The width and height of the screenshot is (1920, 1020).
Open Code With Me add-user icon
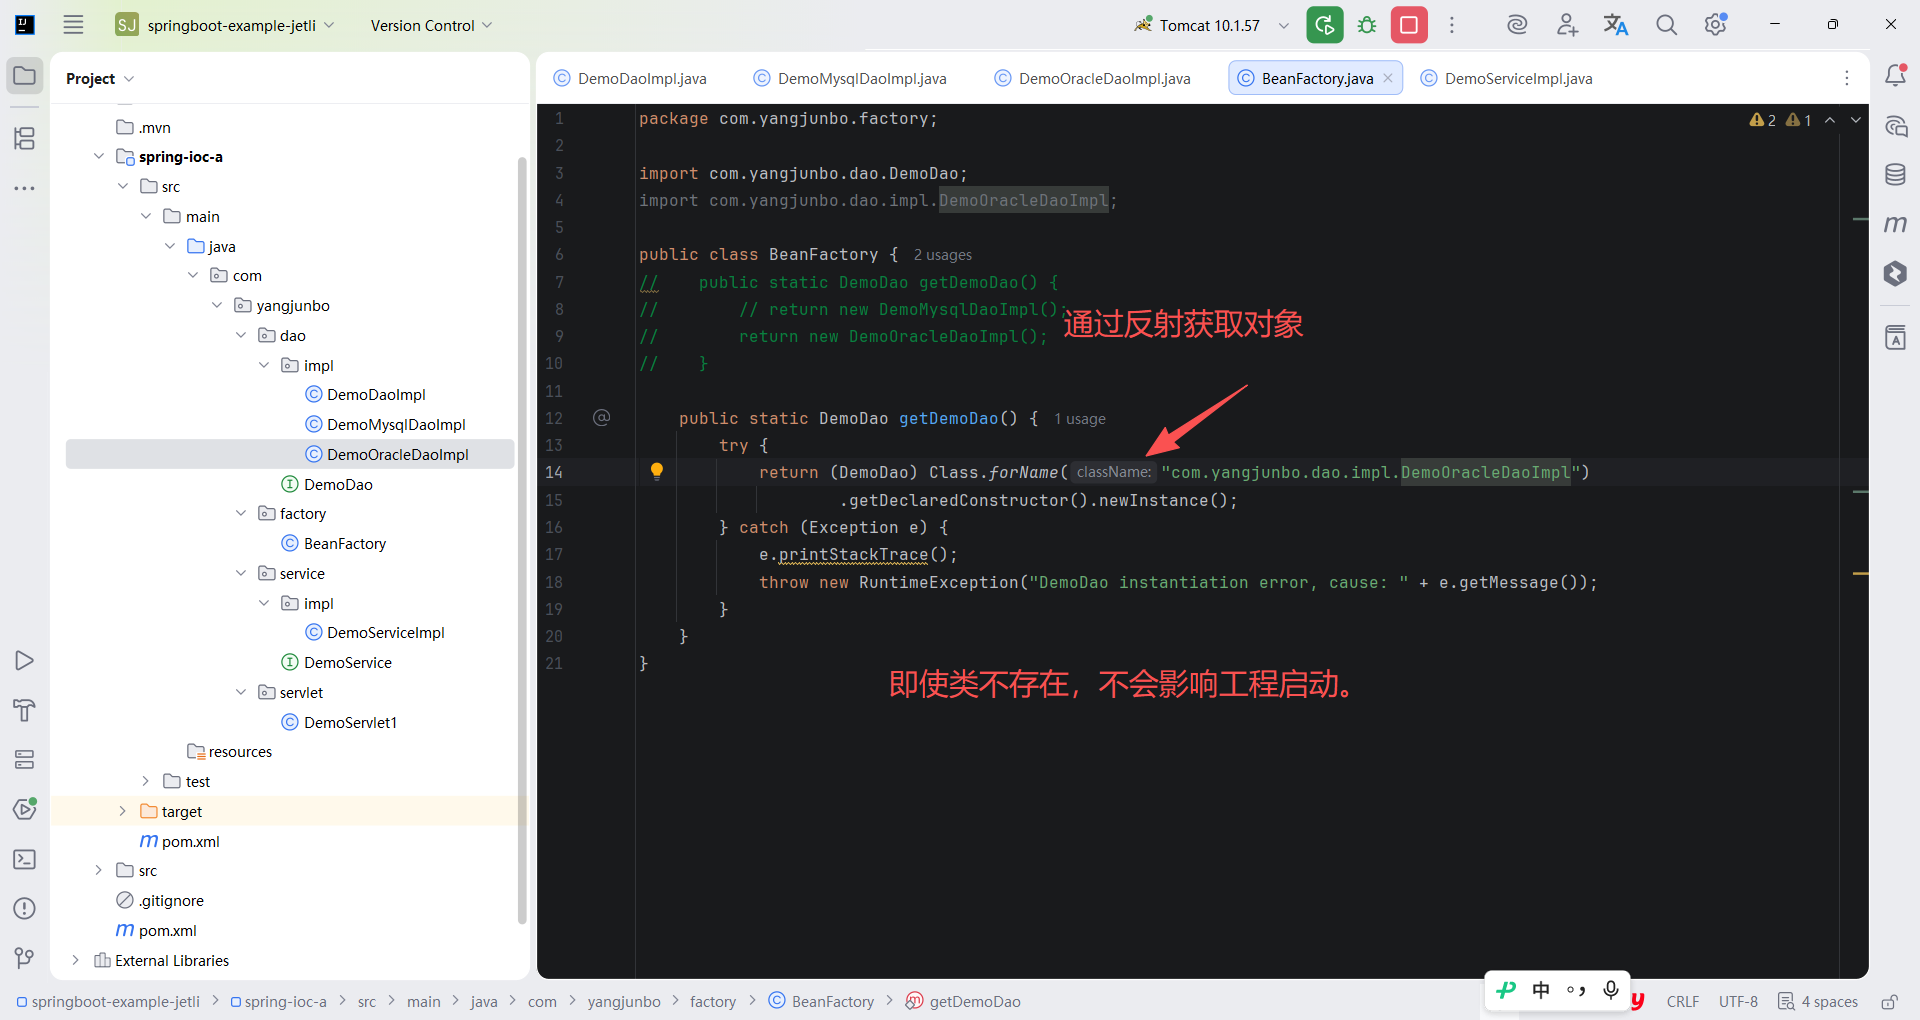1567,25
